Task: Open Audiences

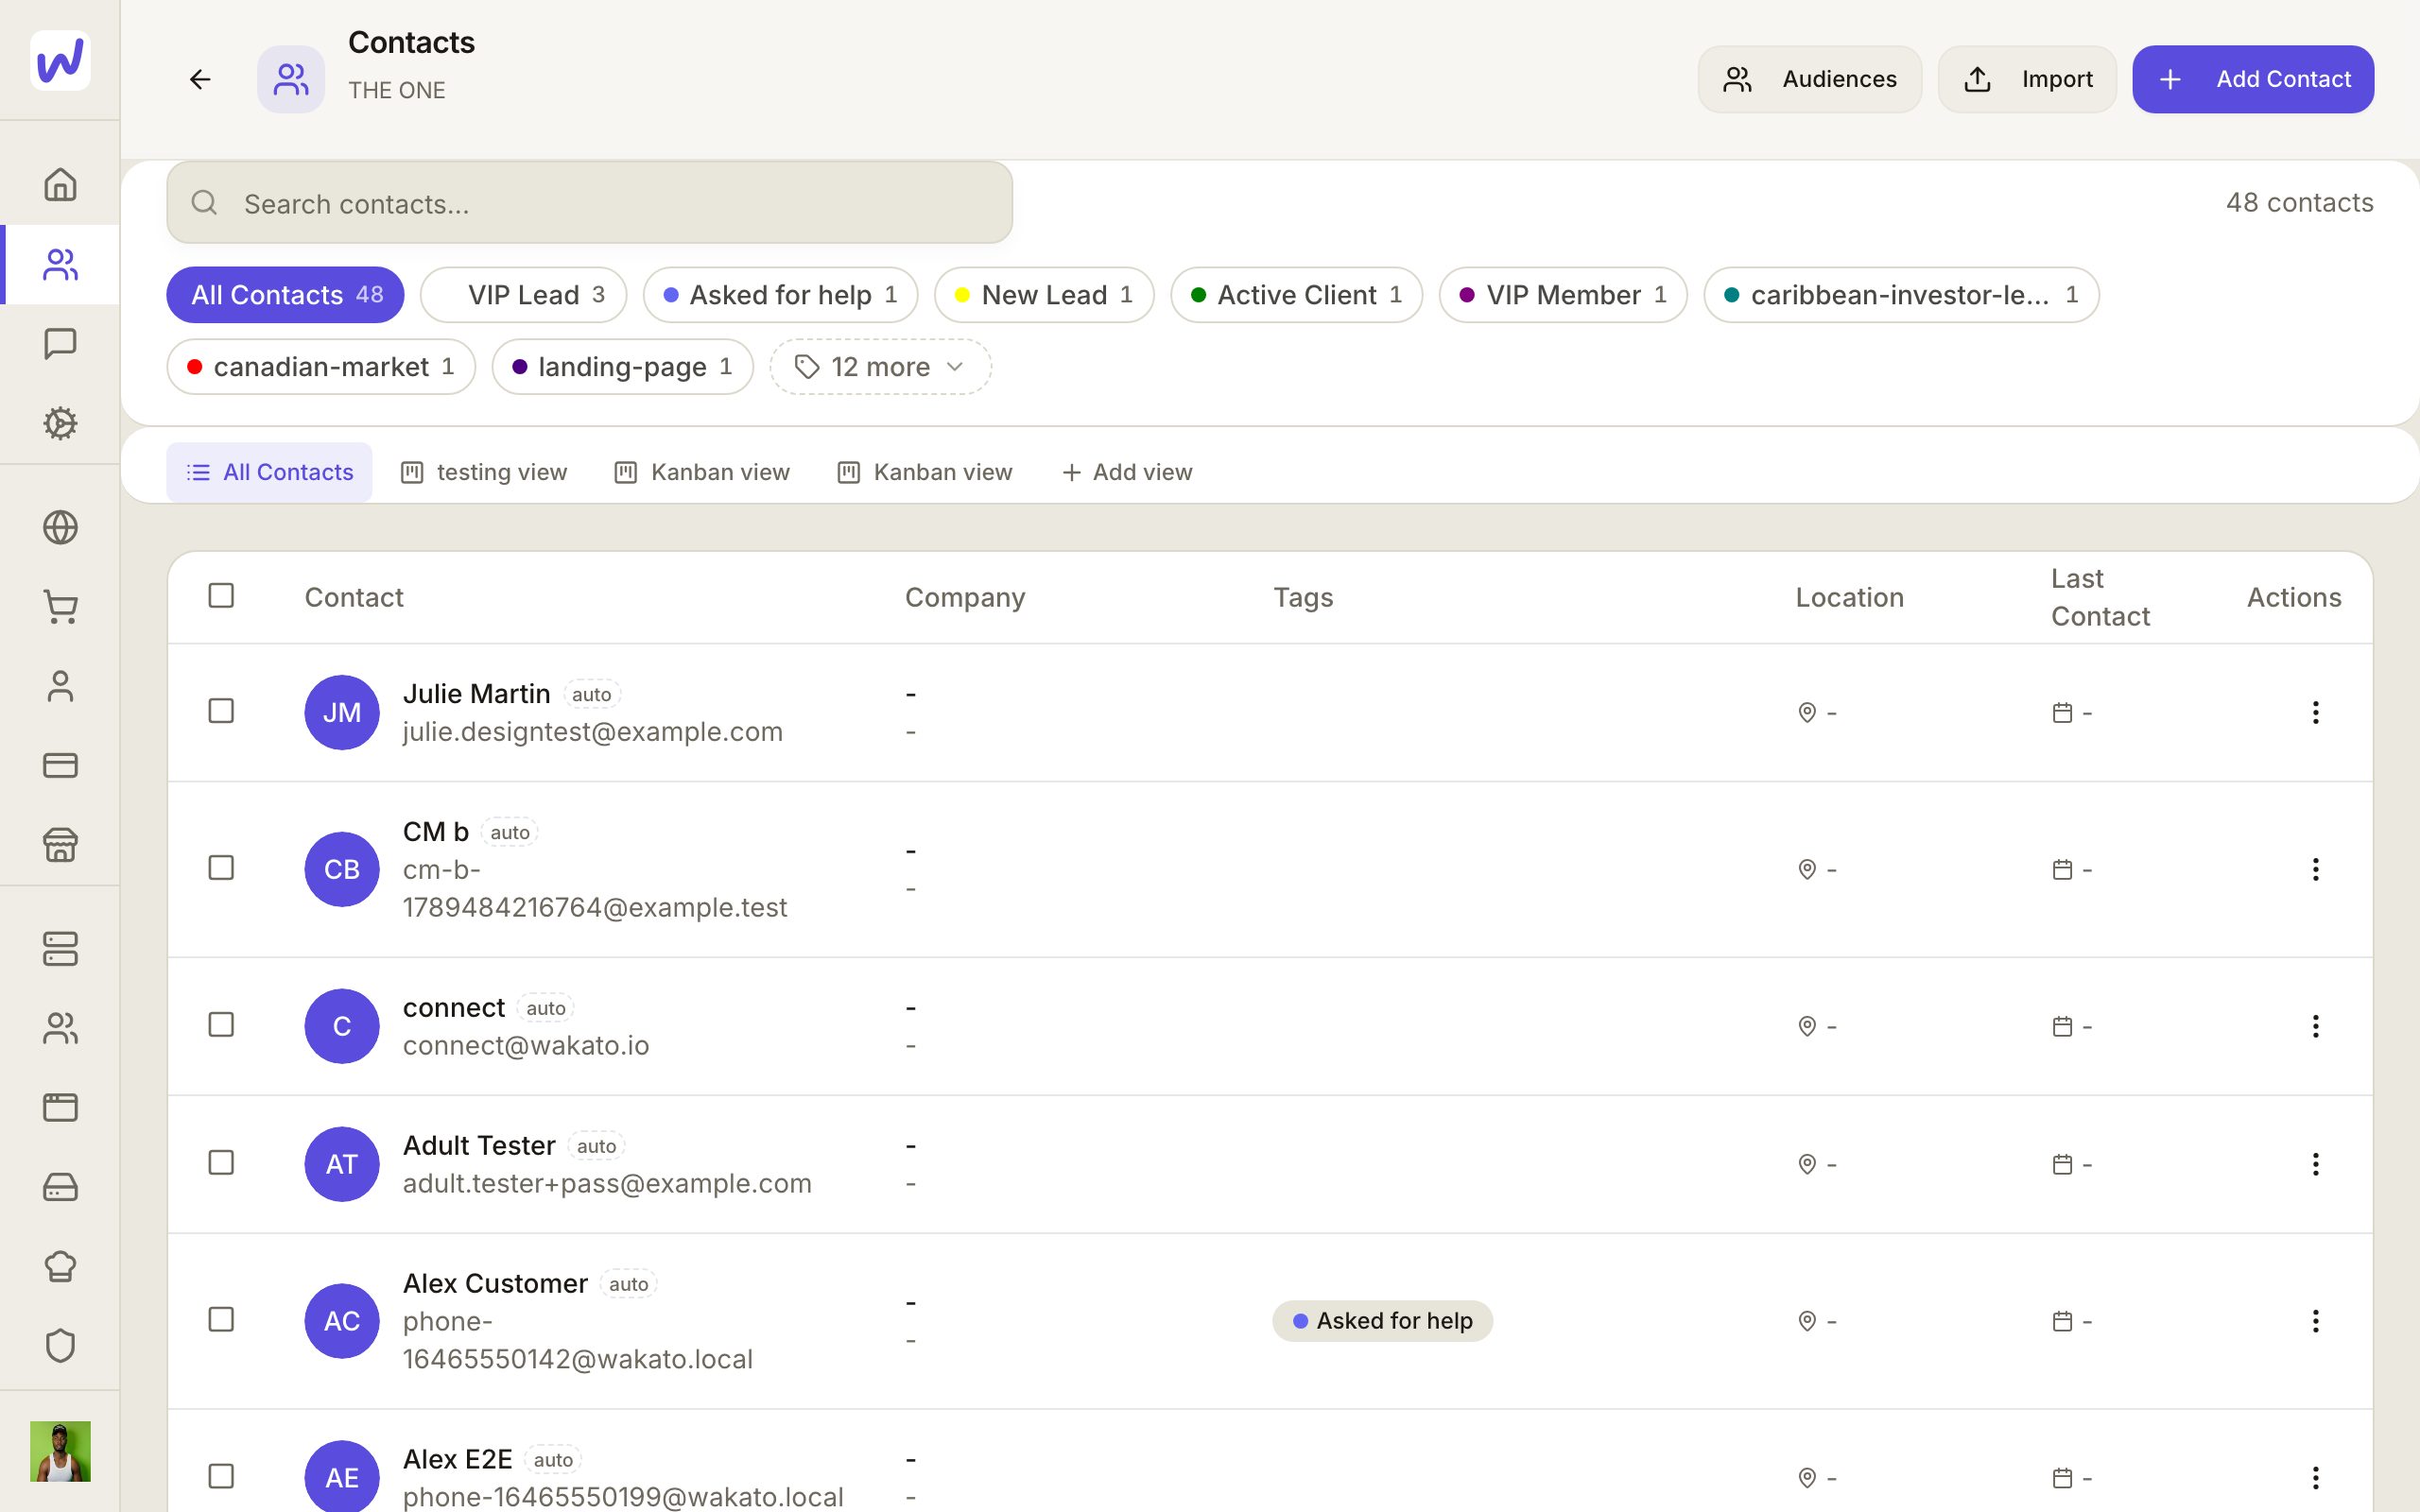Action: 1809,79
